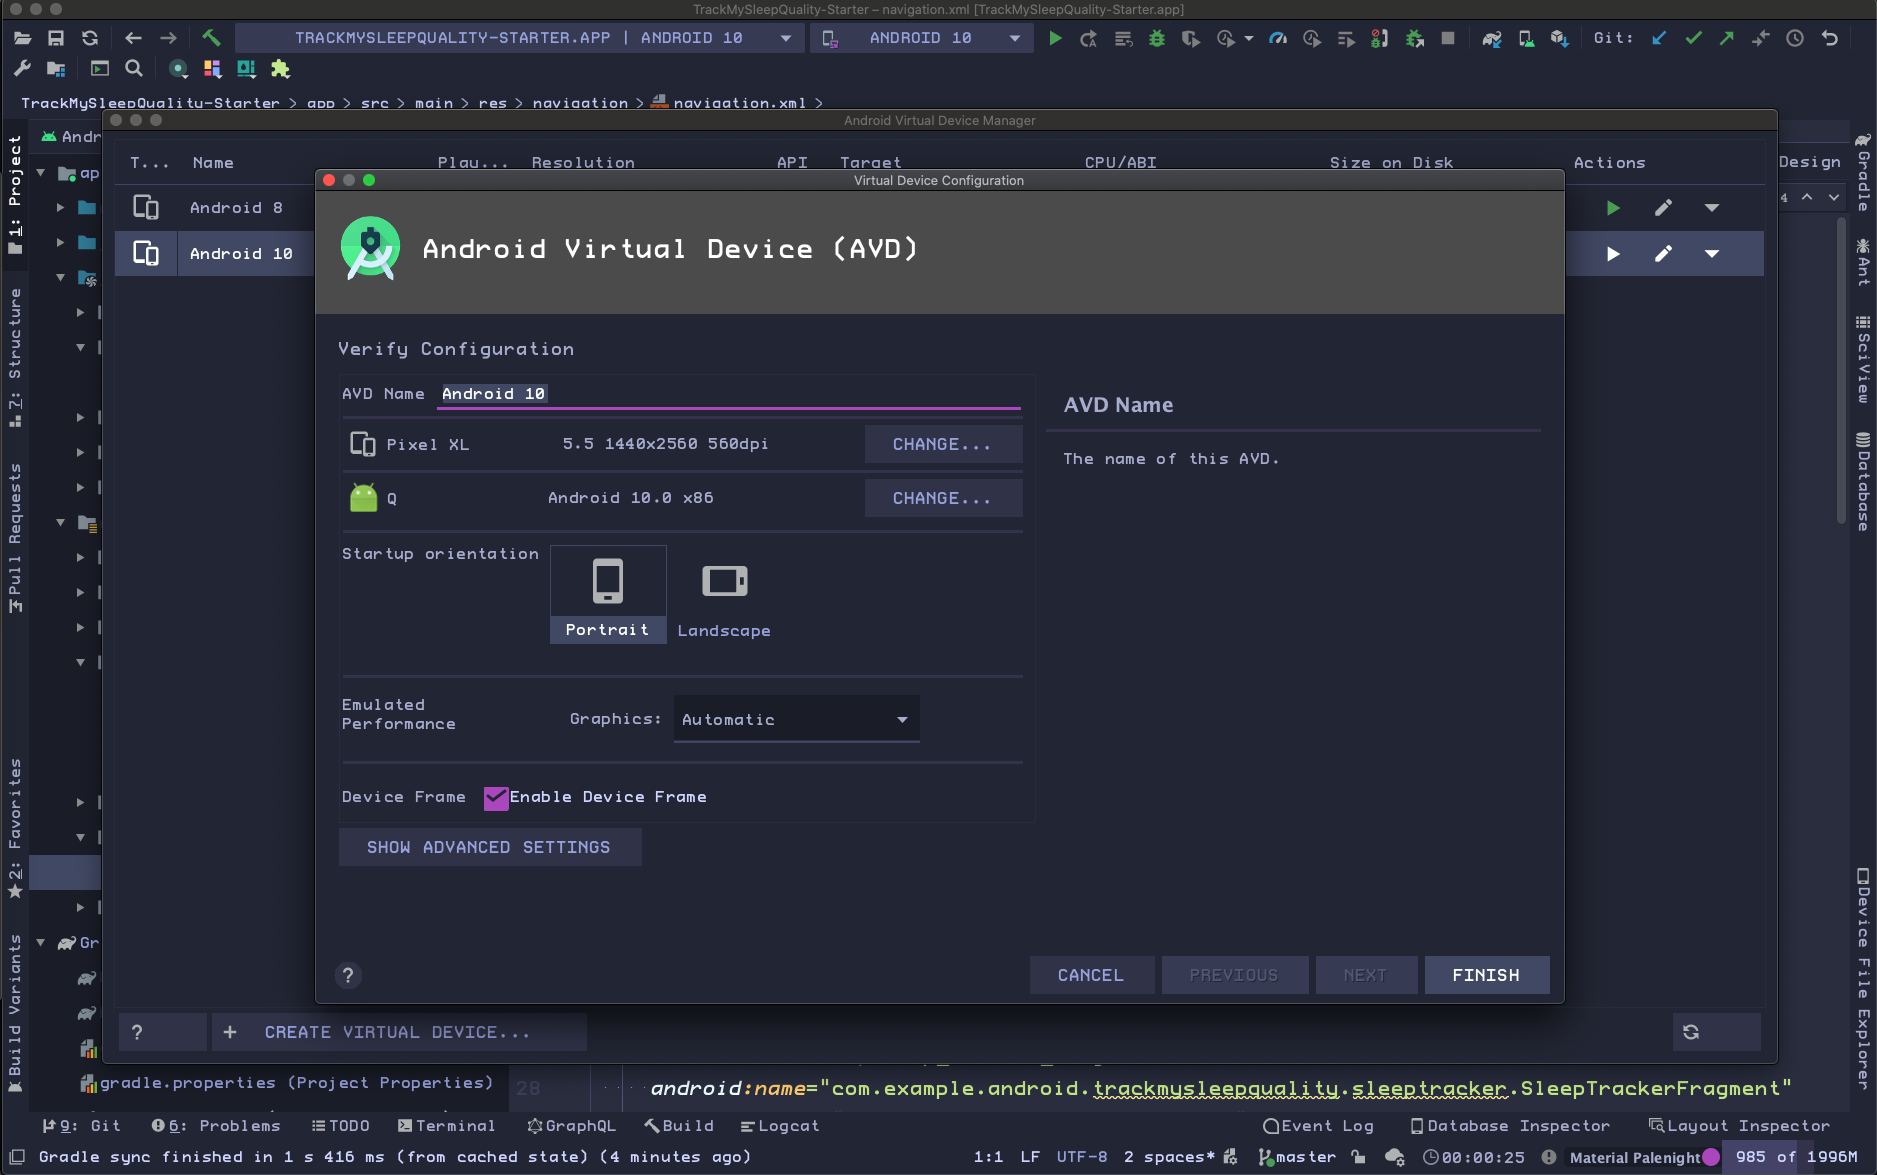Launch Android 10 device in AVD list

point(1612,254)
